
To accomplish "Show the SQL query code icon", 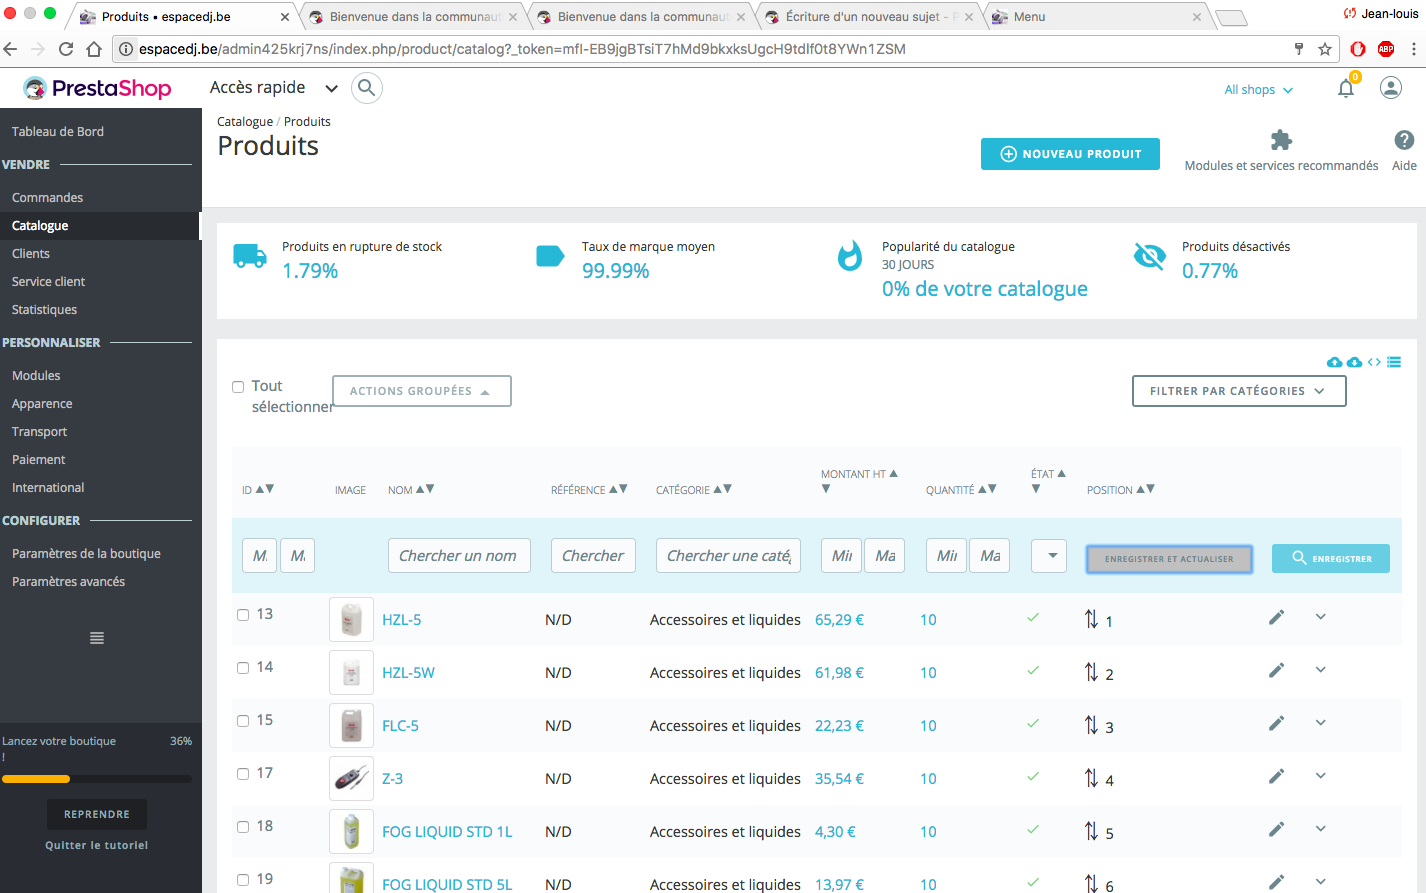I will click(1374, 362).
